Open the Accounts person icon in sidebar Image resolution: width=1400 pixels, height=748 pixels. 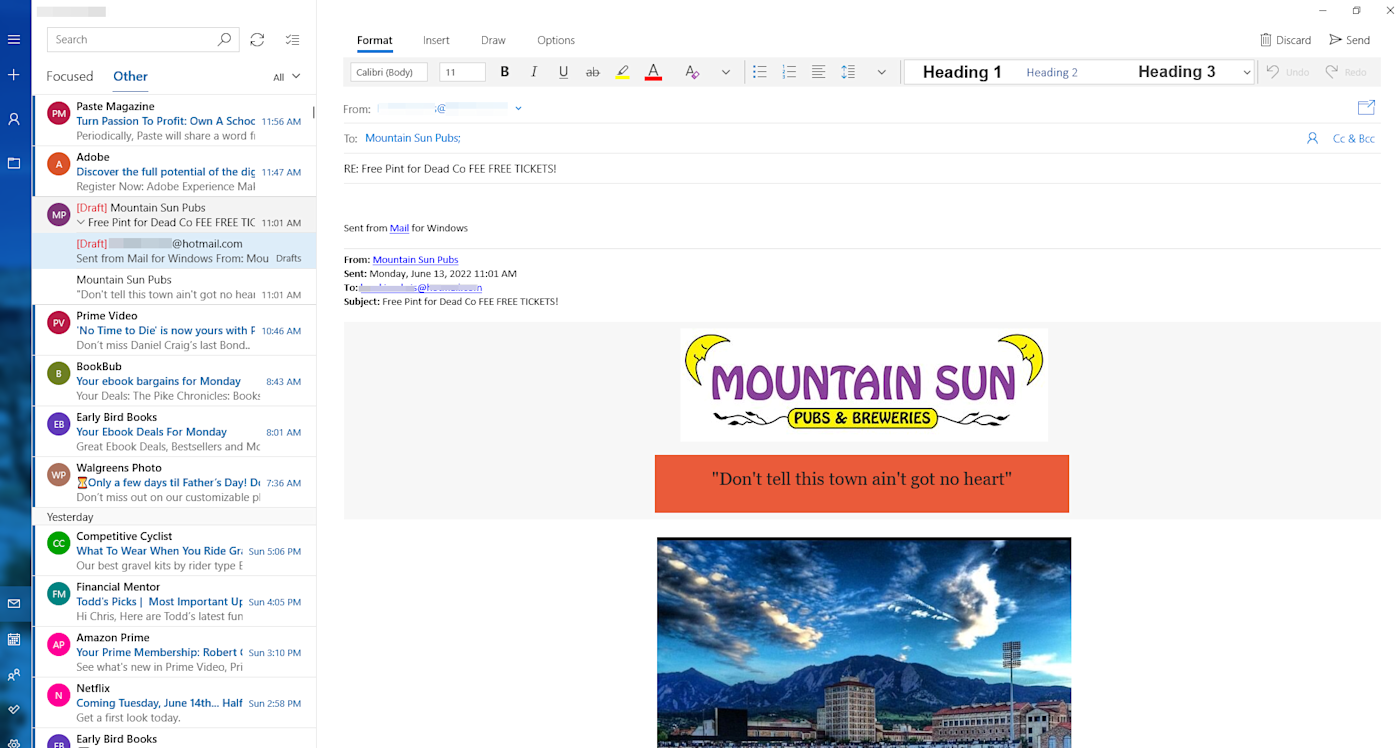point(14,119)
